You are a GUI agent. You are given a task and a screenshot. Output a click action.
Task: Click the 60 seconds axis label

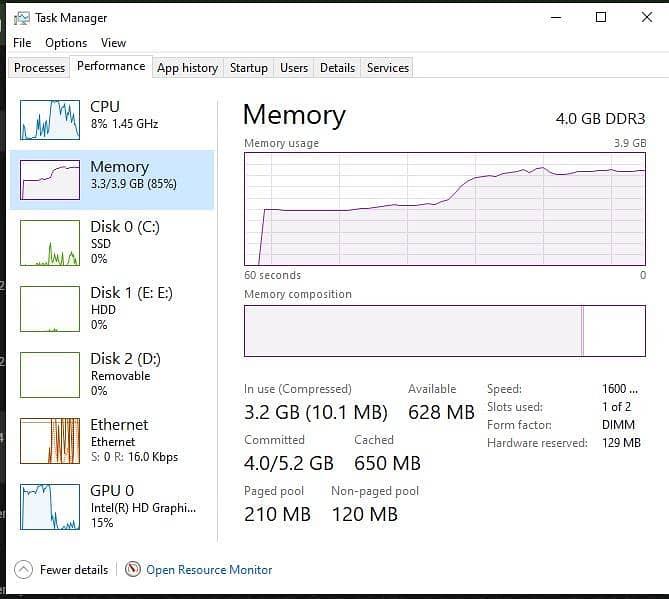pos(272,275)
